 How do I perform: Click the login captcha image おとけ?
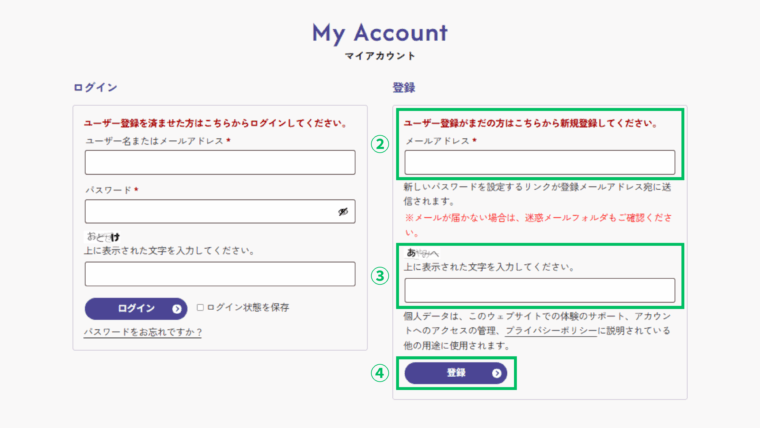pyautogui.click(x=104, y=236)
